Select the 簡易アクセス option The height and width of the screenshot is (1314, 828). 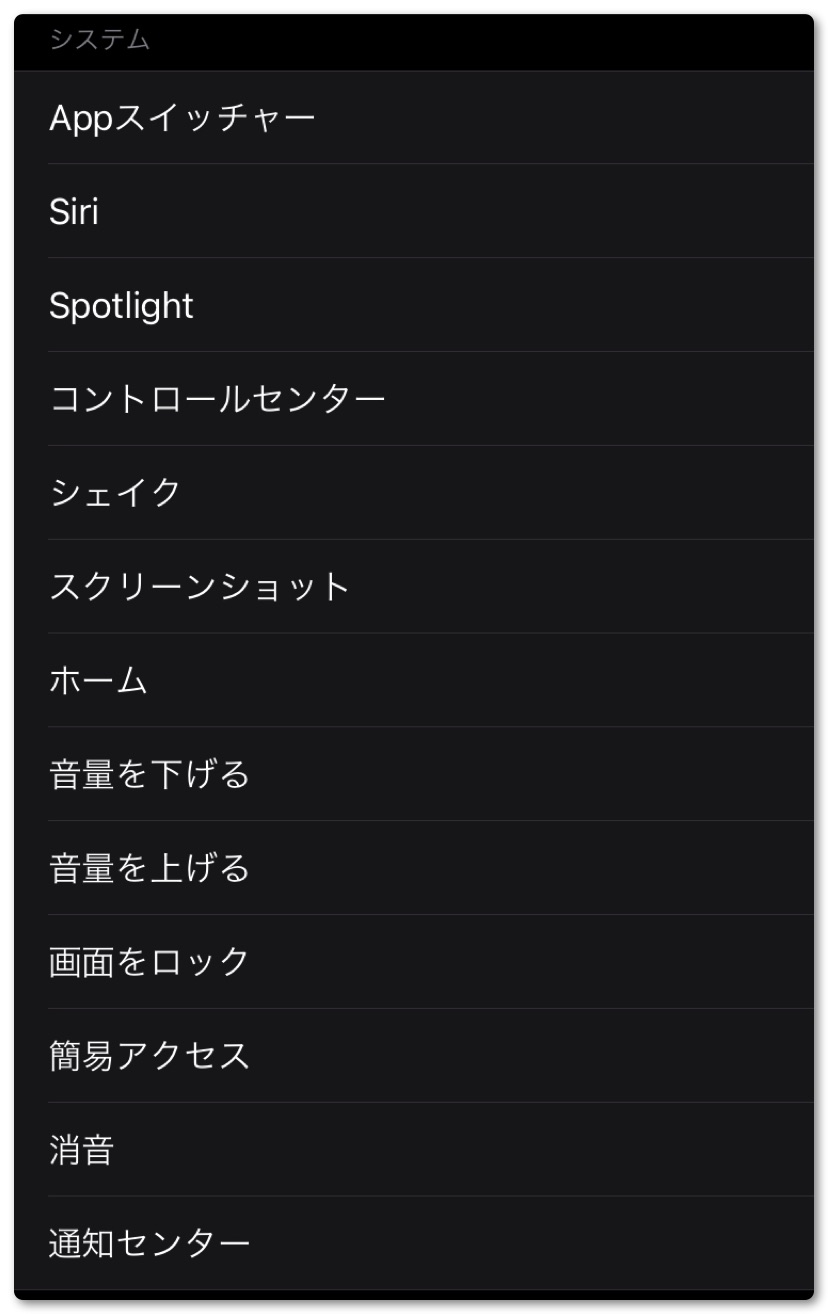click(149, 1056)
